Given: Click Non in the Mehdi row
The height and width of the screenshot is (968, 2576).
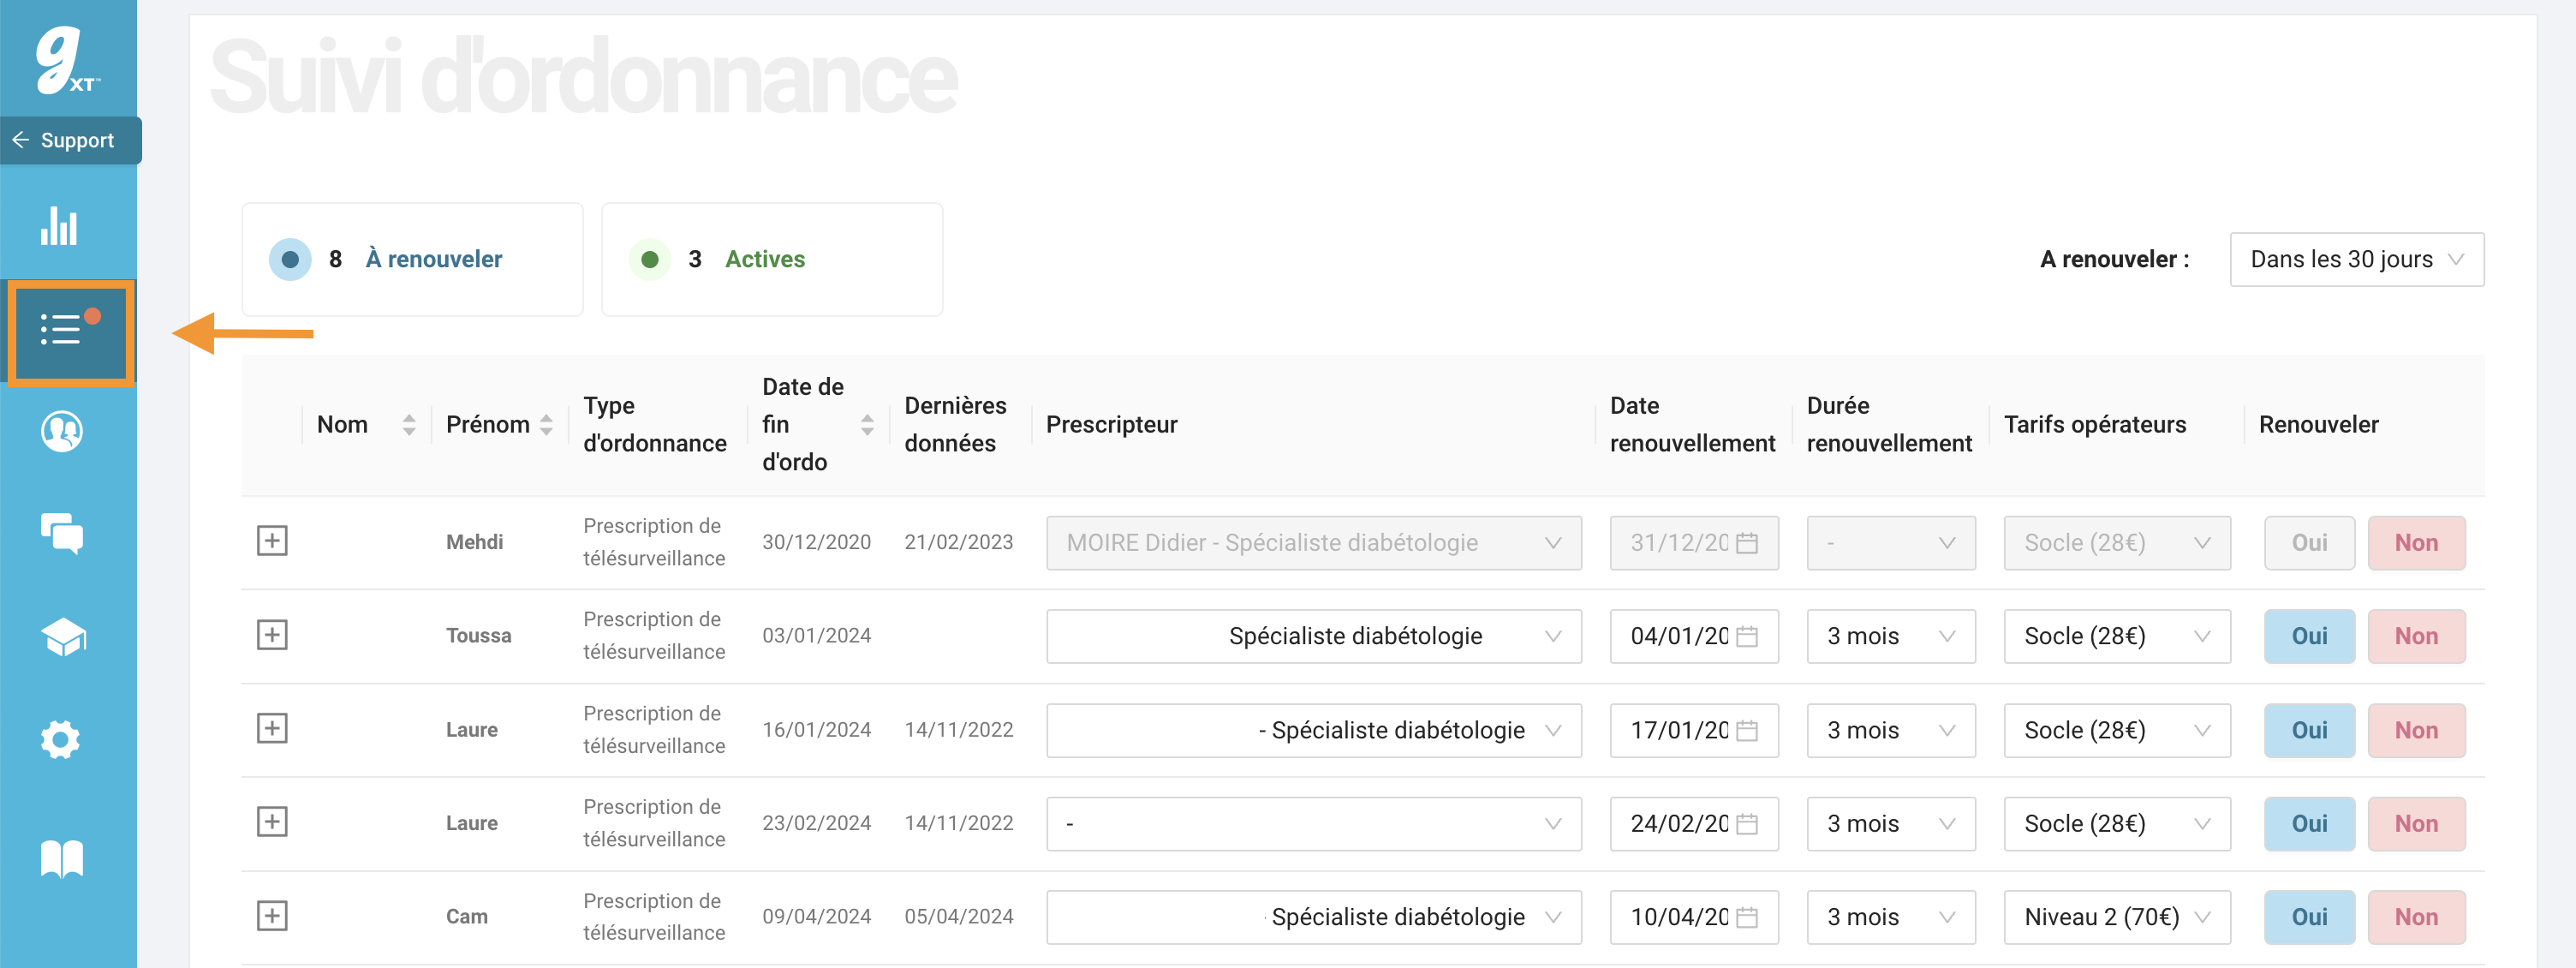Looking at the screenshot, I should 2416,543.
